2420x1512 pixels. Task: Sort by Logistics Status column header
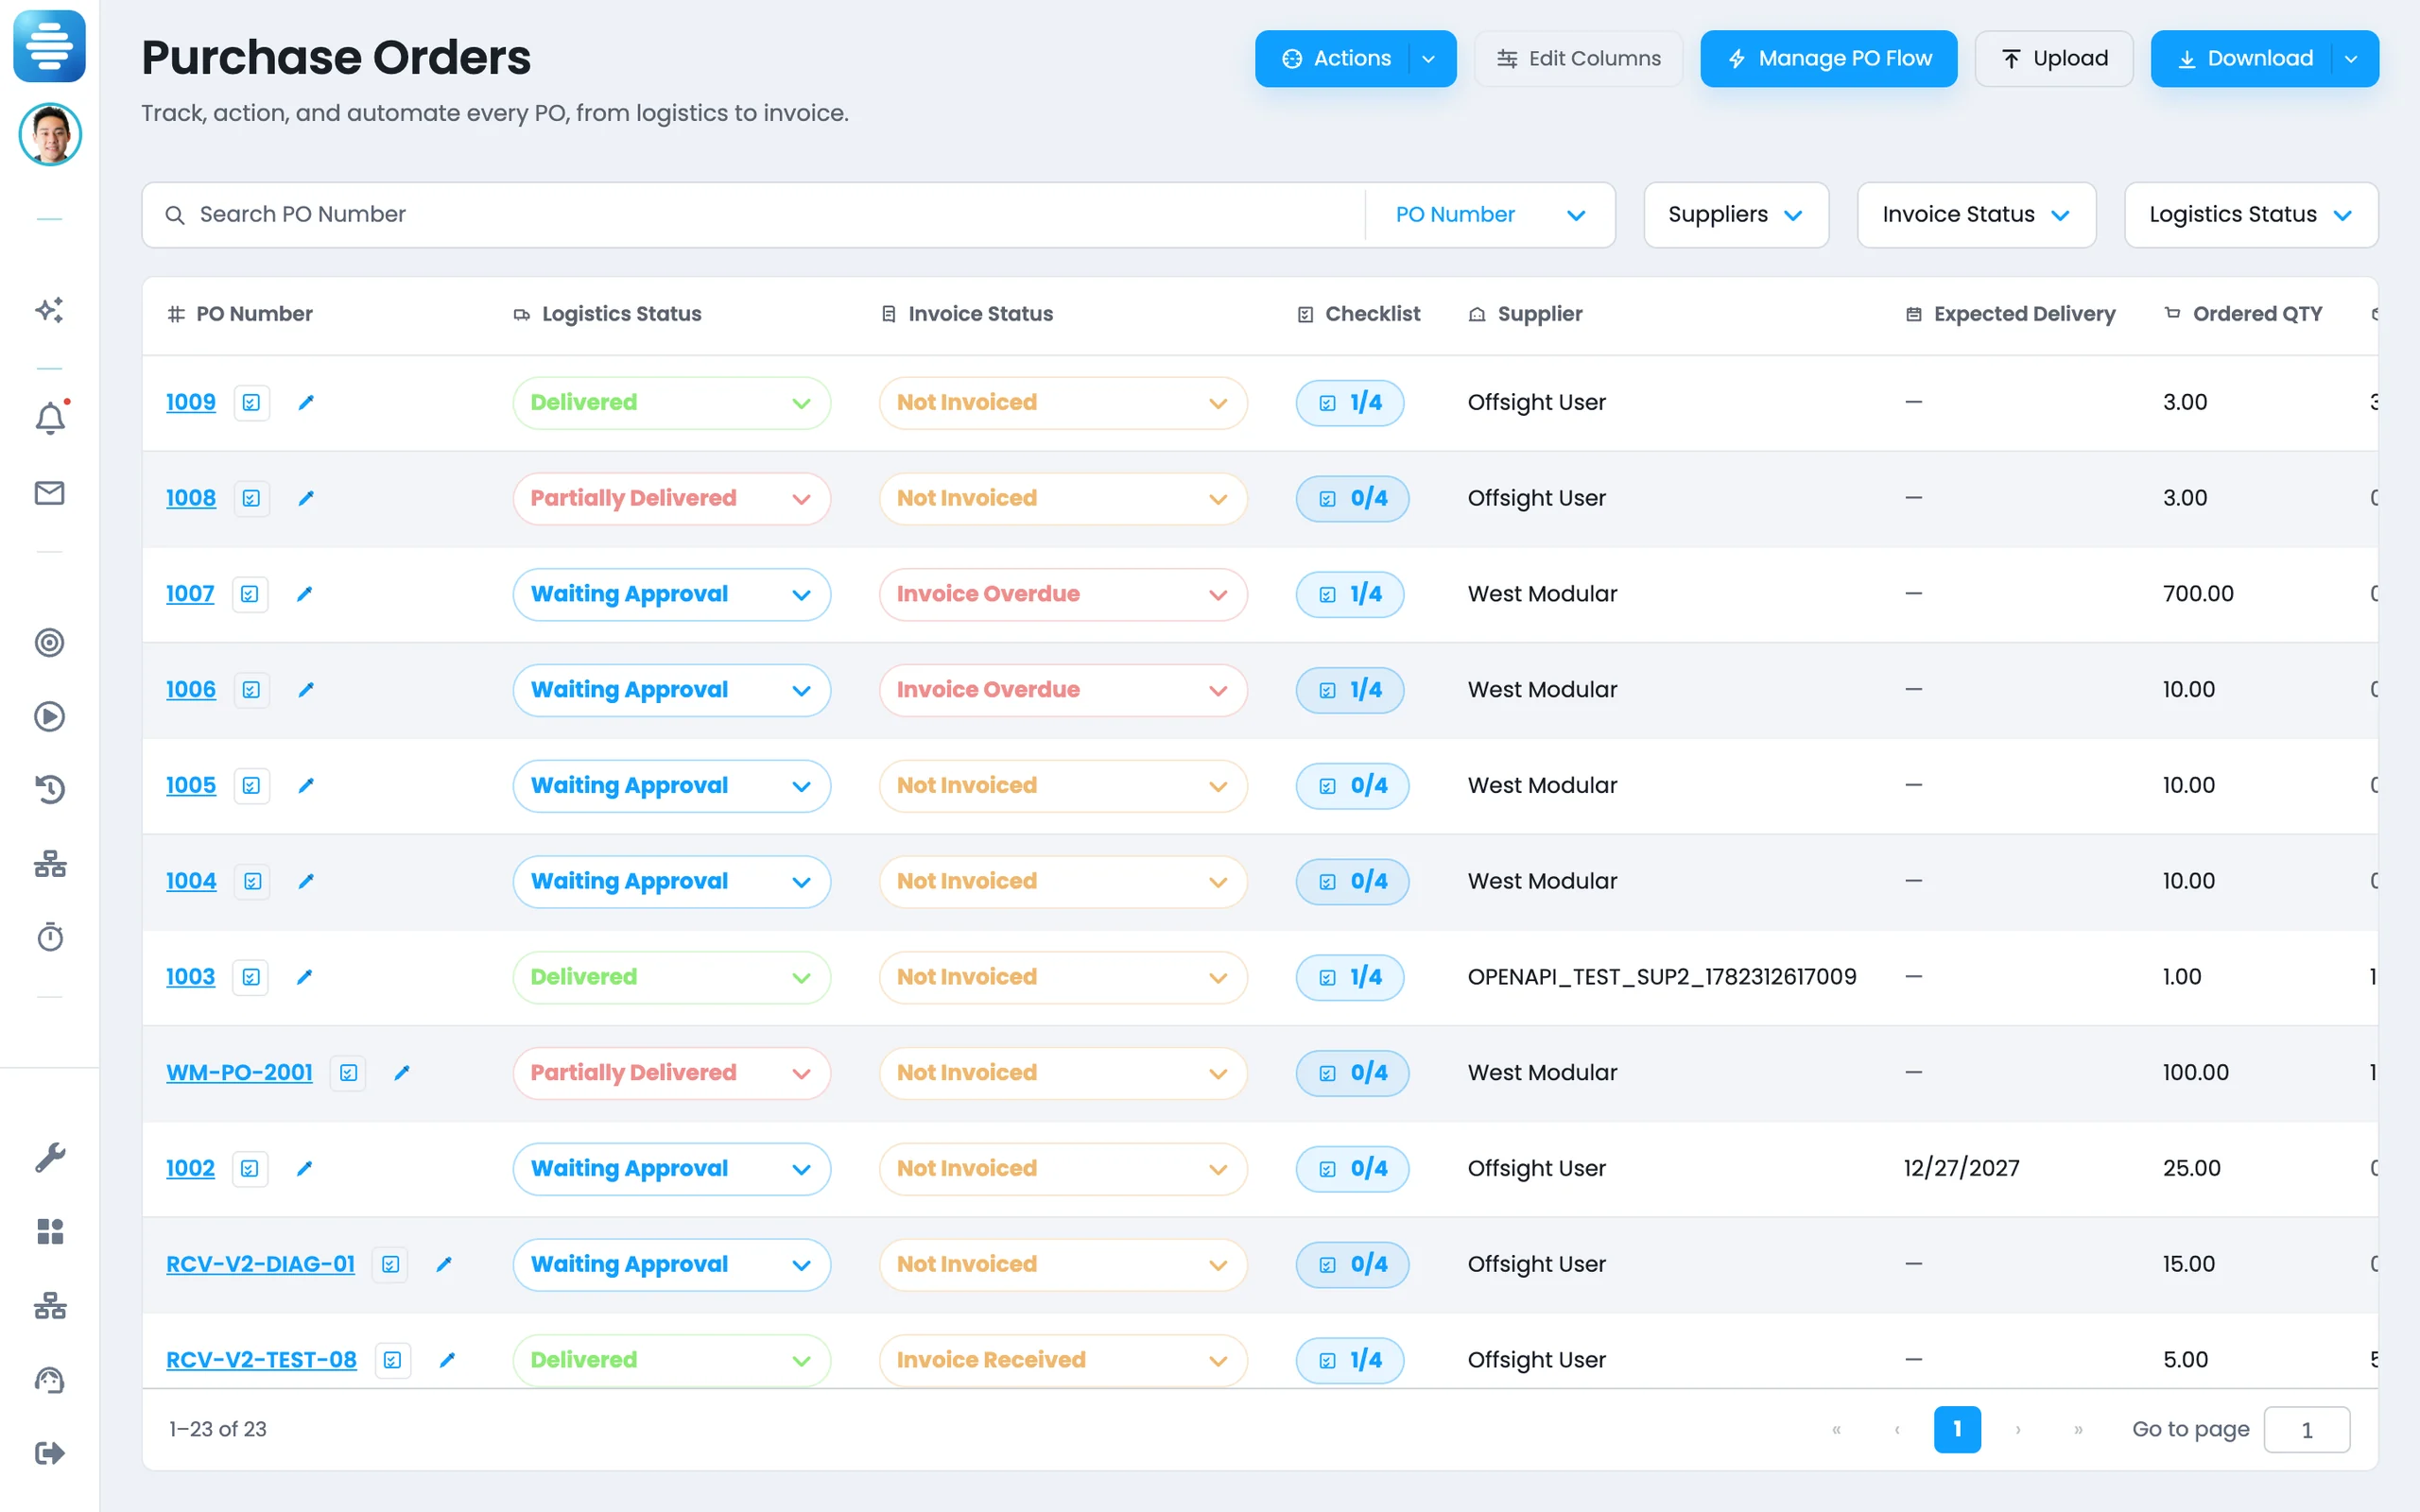click(x=607, y=314)
